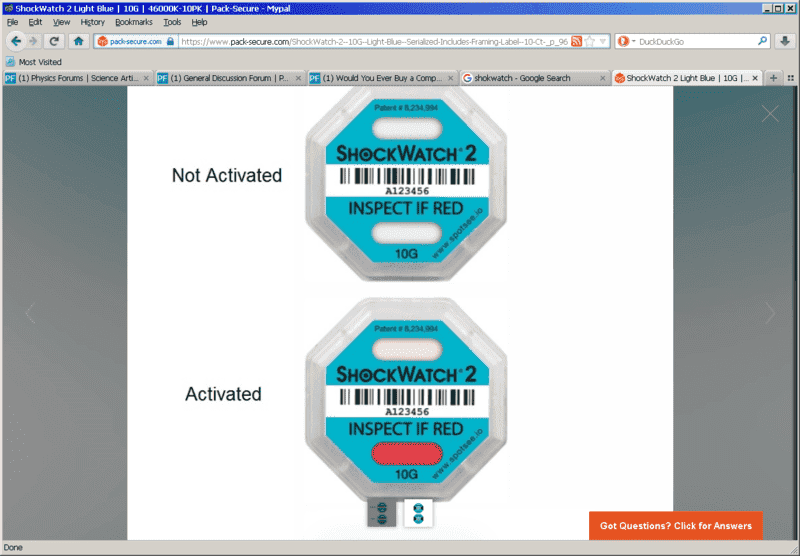Click the padlock security icon in address bar
This screenshot has height=556, width=800.
point(170,41)
